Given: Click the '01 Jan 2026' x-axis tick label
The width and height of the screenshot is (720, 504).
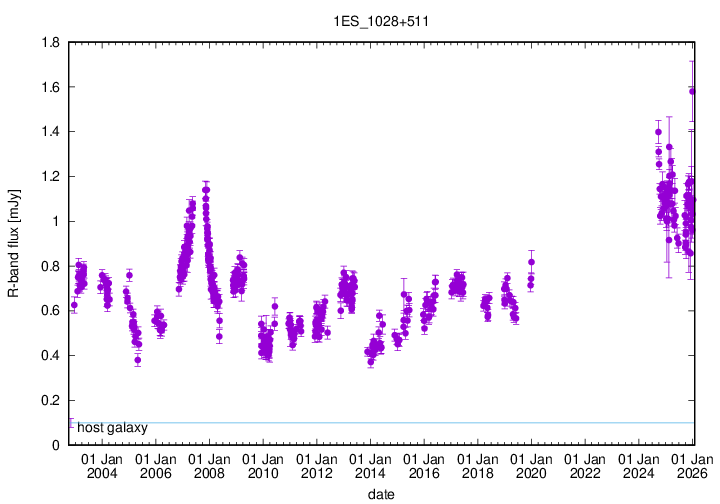Looking at the screenshot, I should click(x=694, y=466).
